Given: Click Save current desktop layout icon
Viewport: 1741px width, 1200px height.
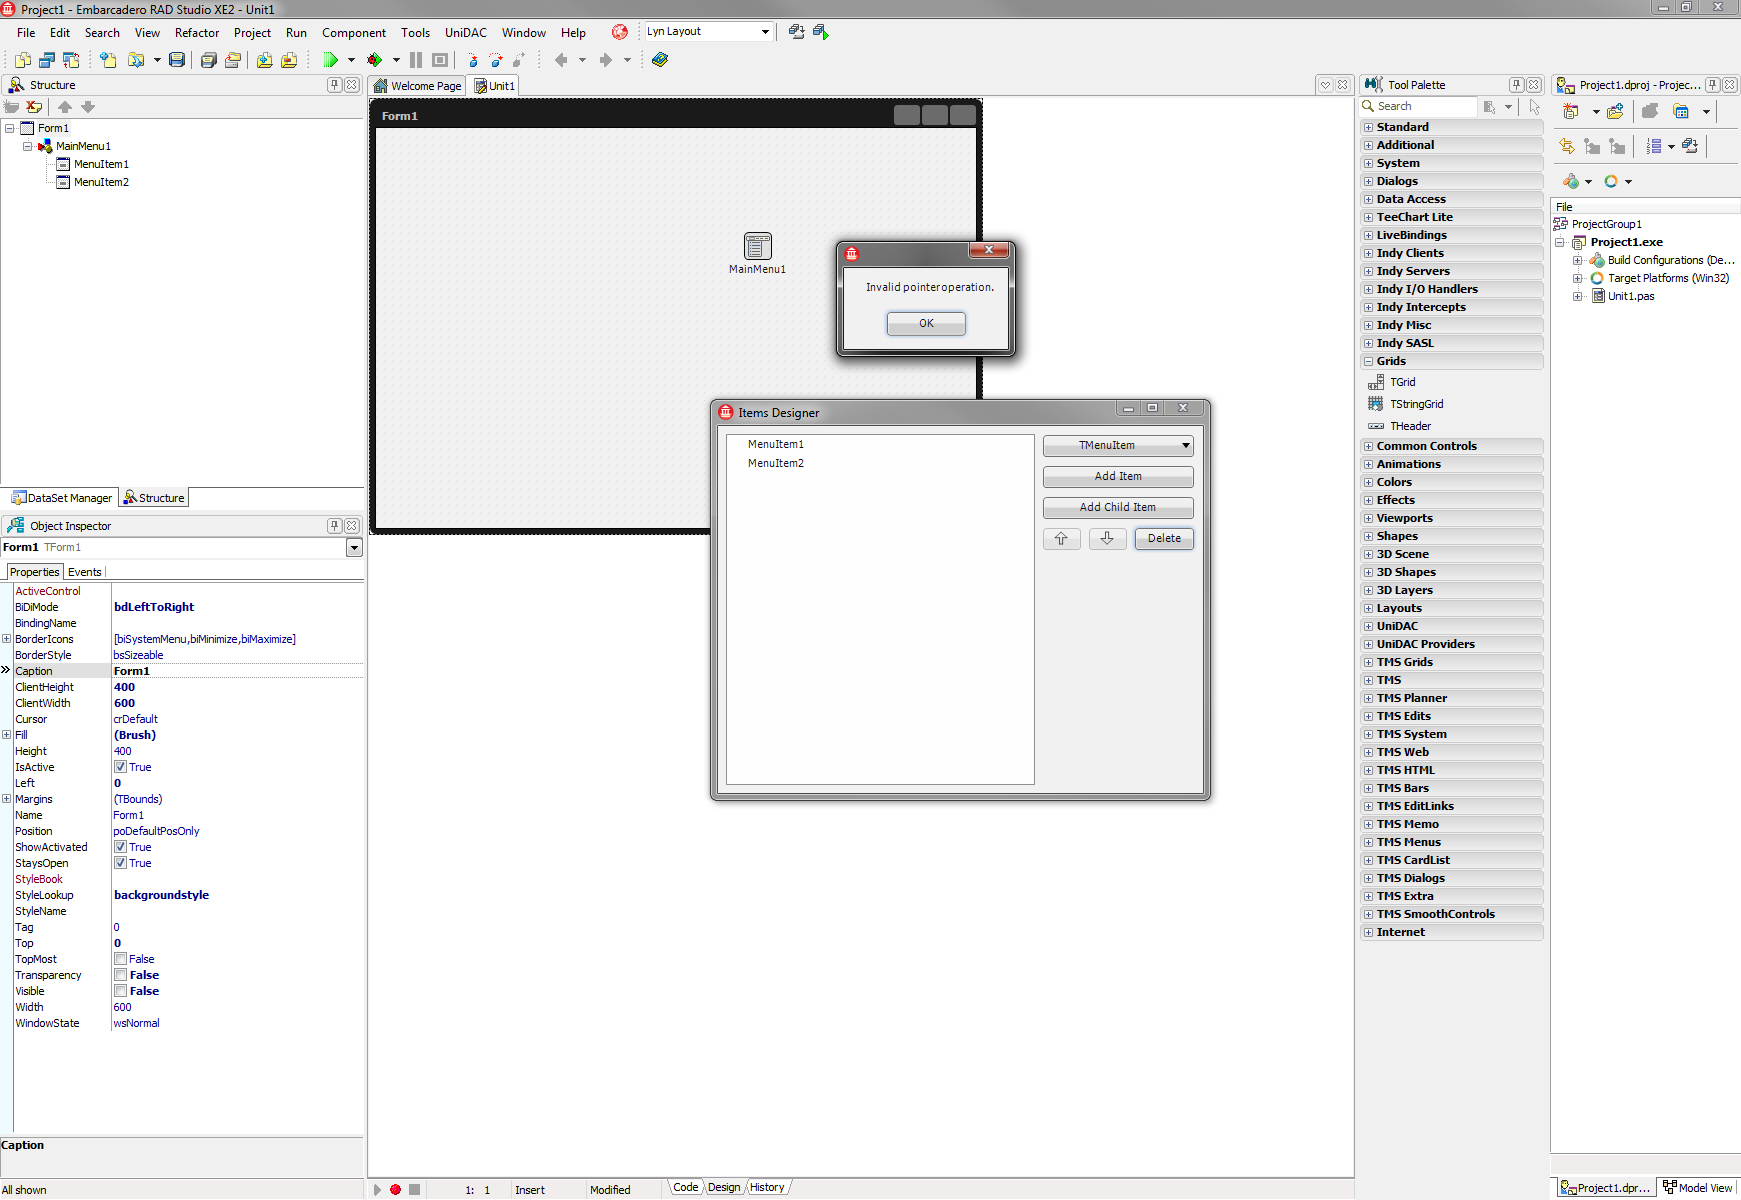Looking at the screenshot, I should point(796,32).
